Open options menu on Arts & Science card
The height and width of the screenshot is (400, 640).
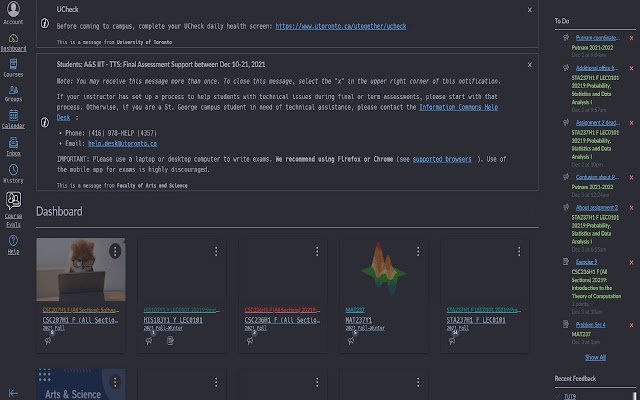pyautogui.click(x=115, y=382)
